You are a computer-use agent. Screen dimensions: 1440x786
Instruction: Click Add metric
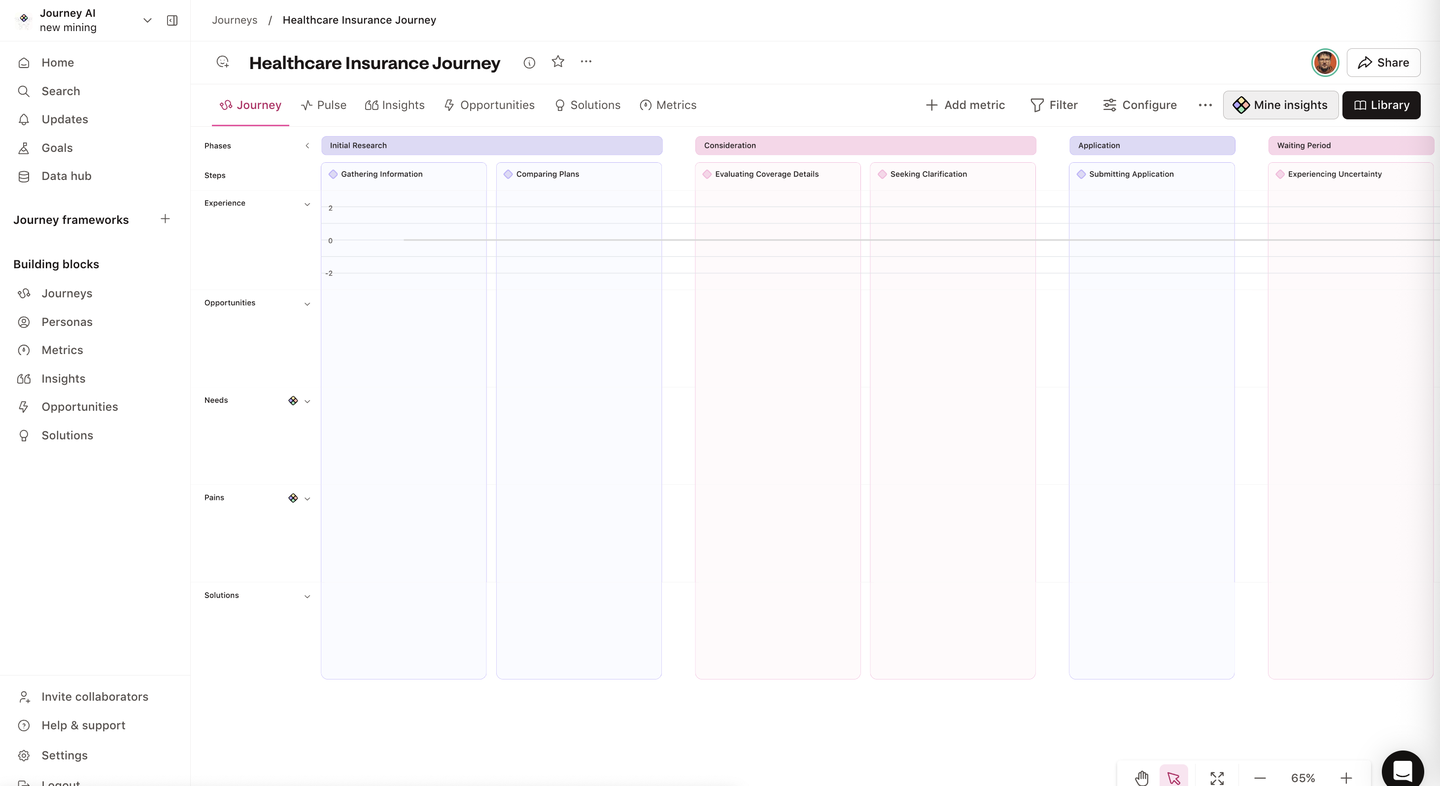pos(965,105)
